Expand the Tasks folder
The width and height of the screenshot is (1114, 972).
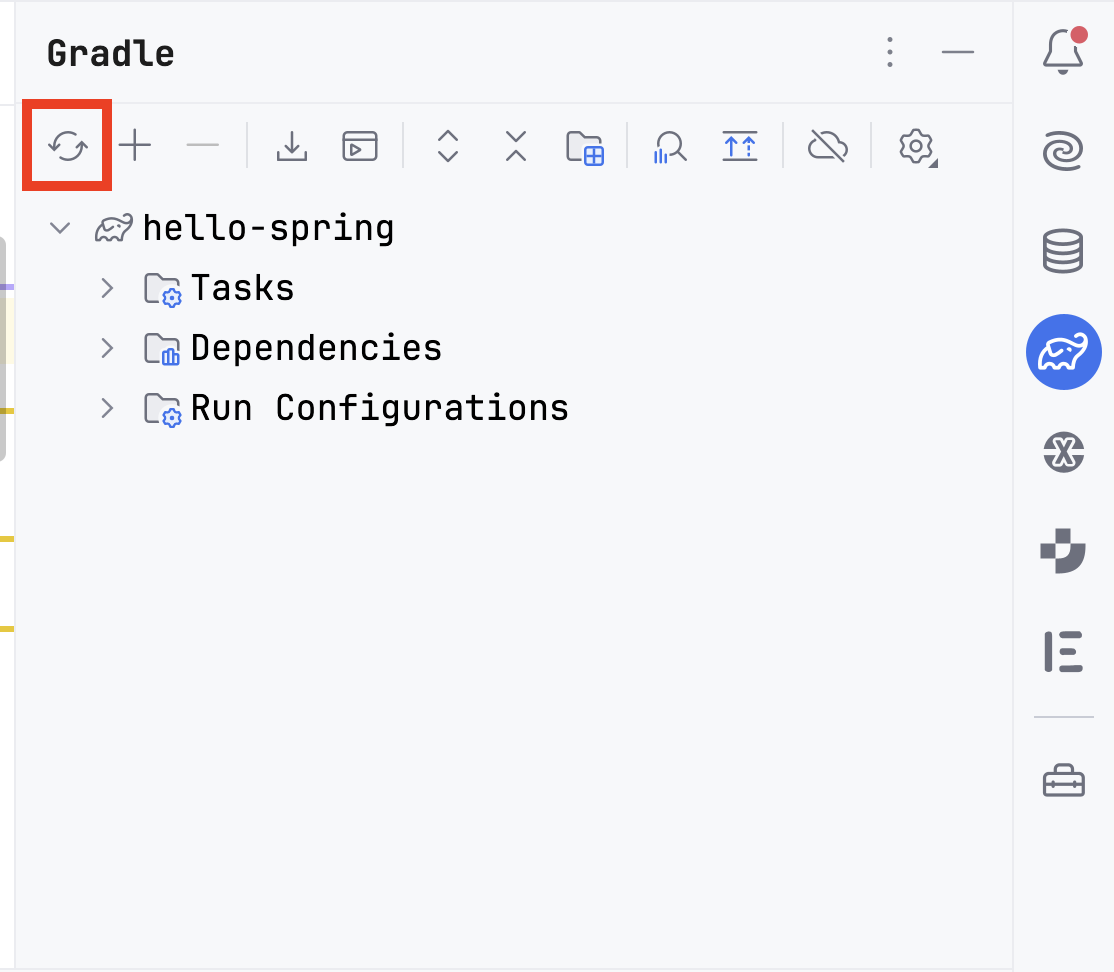click(x=107, y=288)
